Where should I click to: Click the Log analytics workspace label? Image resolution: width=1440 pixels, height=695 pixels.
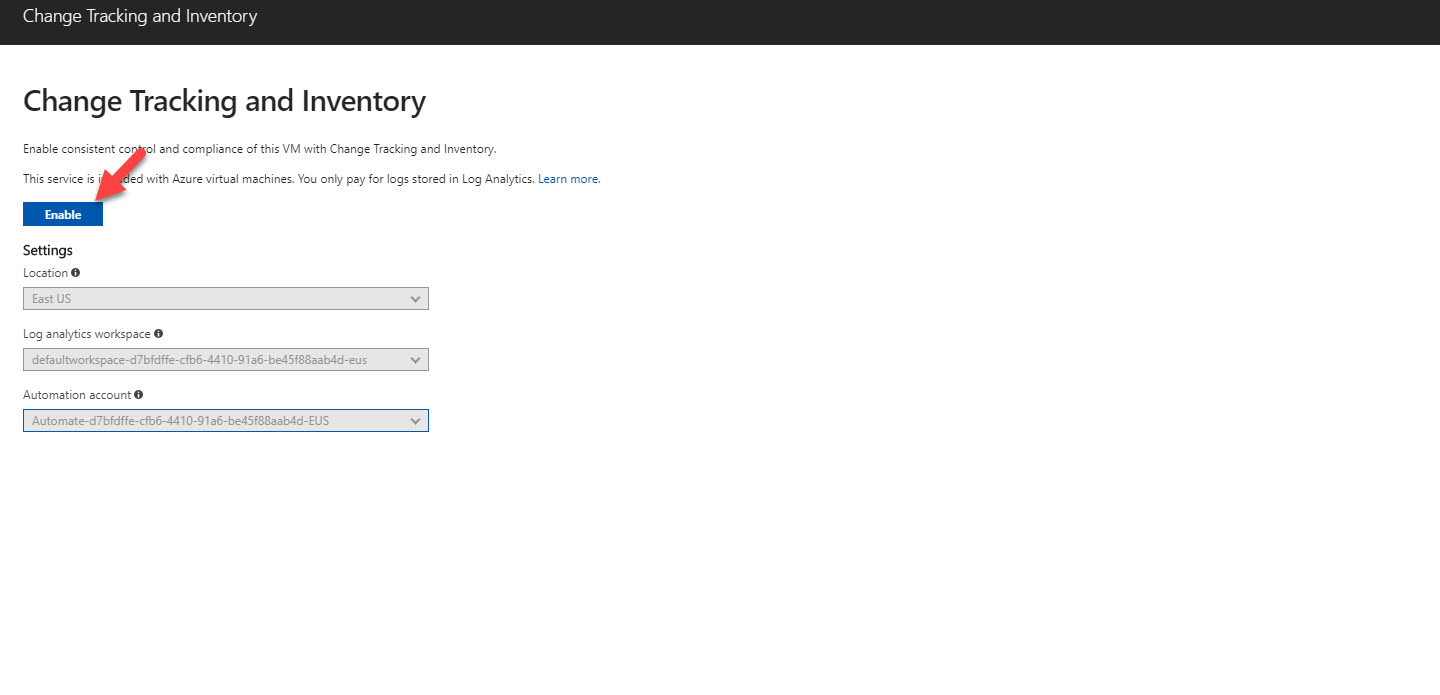tap(87, 334)
